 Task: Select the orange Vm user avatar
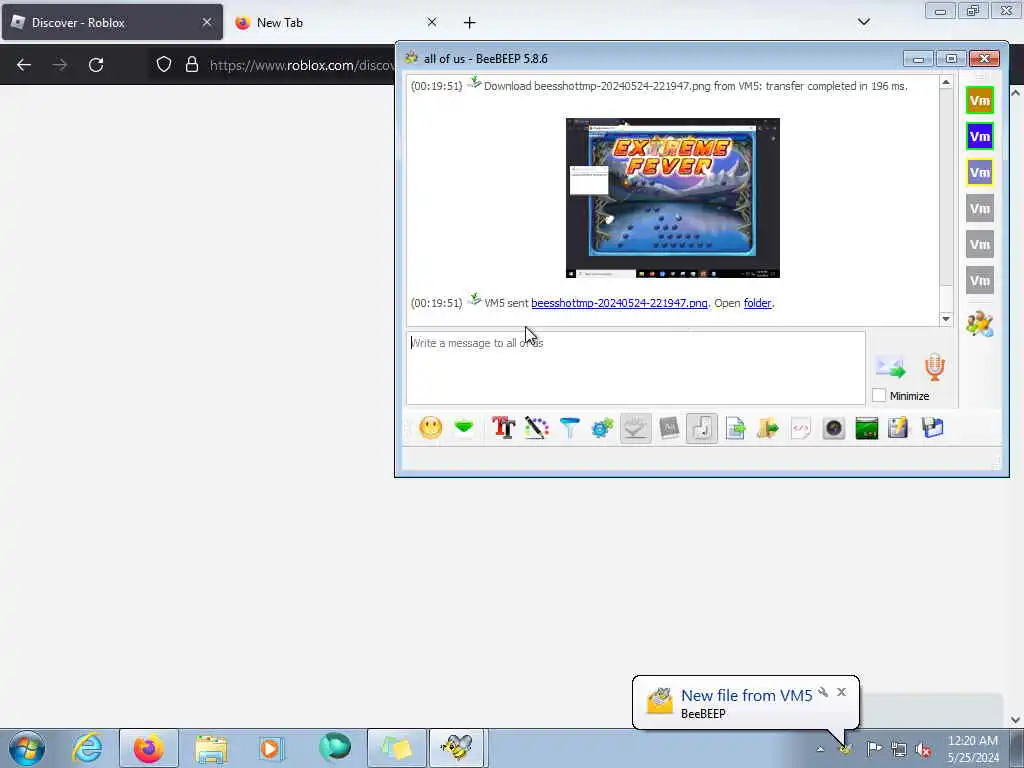980,101
